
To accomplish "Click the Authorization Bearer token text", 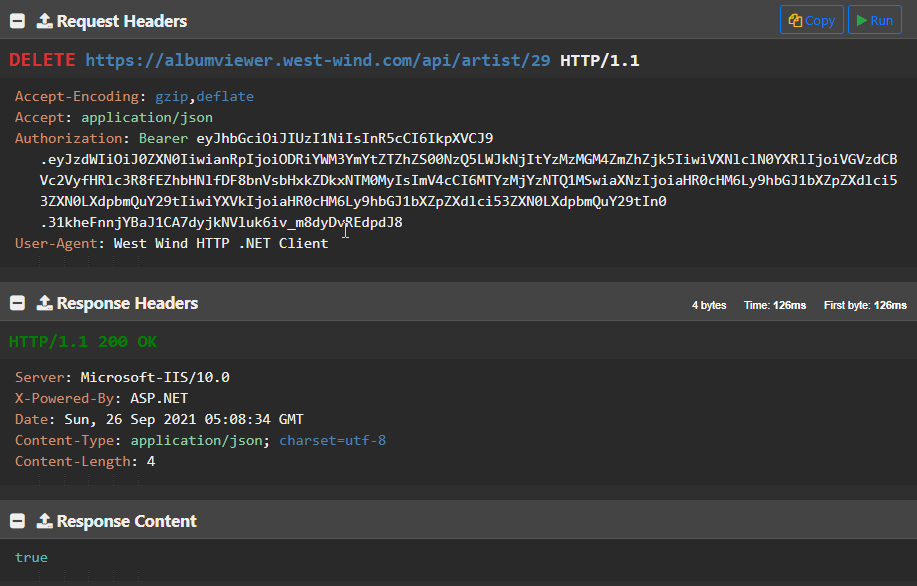I will (345, 139).
